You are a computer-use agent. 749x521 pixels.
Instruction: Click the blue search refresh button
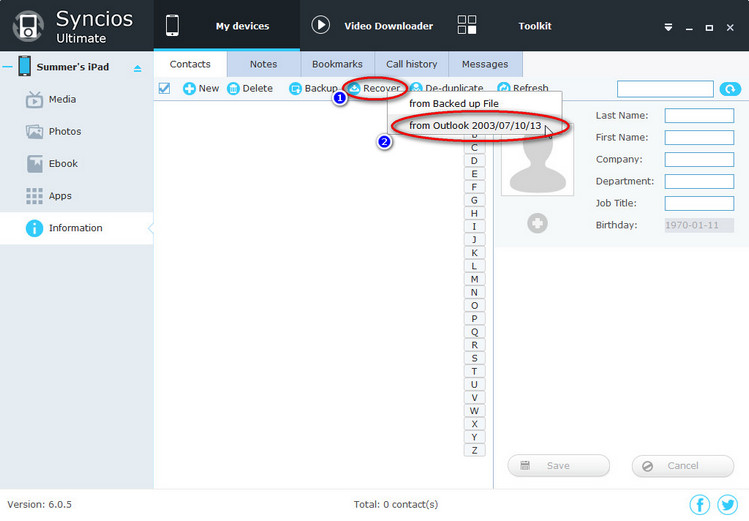click(730, 89)
